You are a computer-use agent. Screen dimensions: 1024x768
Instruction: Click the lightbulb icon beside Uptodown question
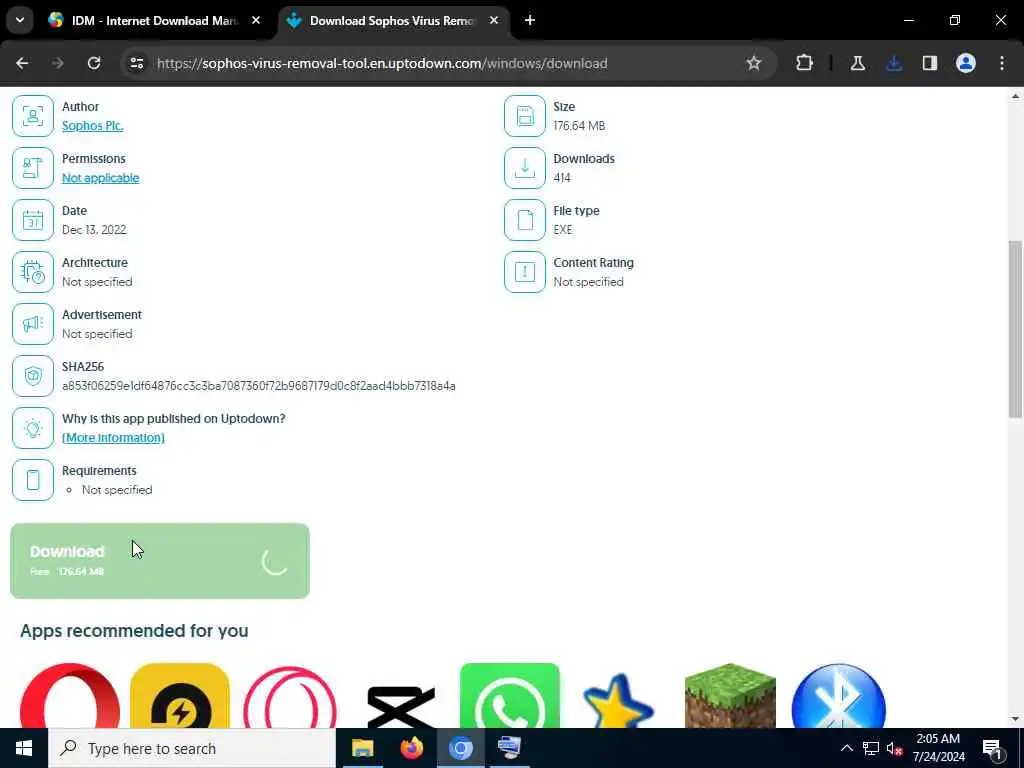(x=33, y=428)
